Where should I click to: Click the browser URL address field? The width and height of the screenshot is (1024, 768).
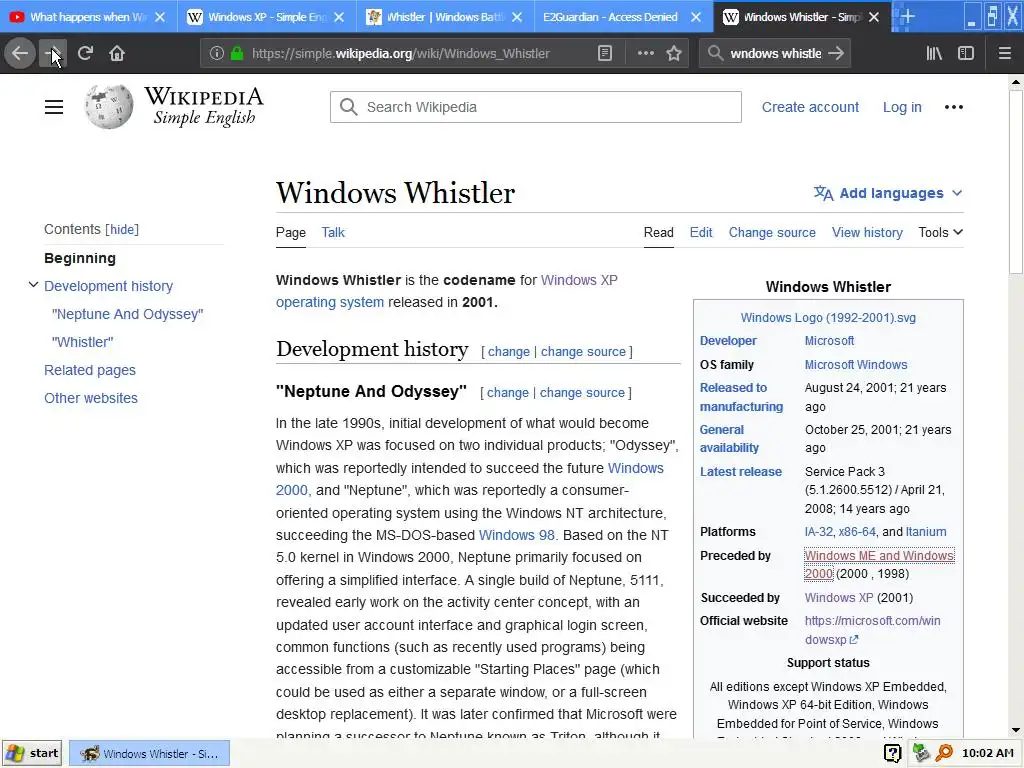click(400, 54)
